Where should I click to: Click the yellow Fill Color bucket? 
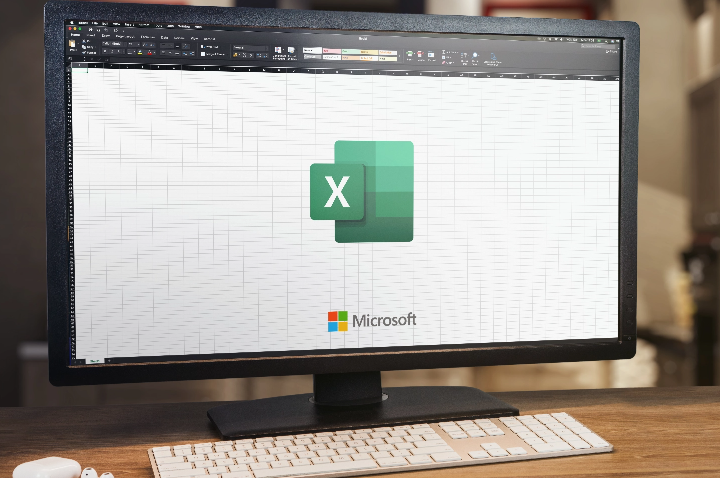coord(140,52)
